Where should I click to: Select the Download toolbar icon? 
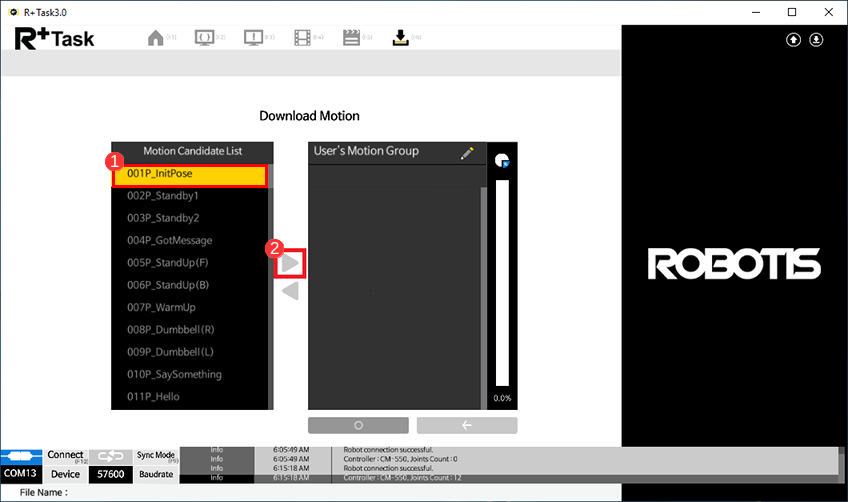point(400,38)
